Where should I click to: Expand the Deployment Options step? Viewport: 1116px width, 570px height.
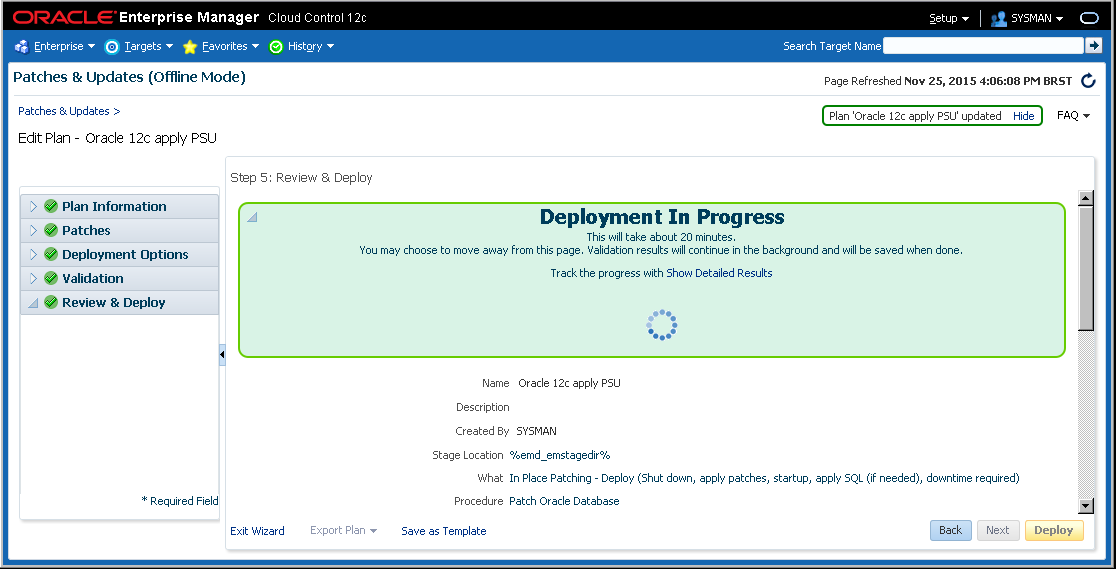click(x=33, y=254)
